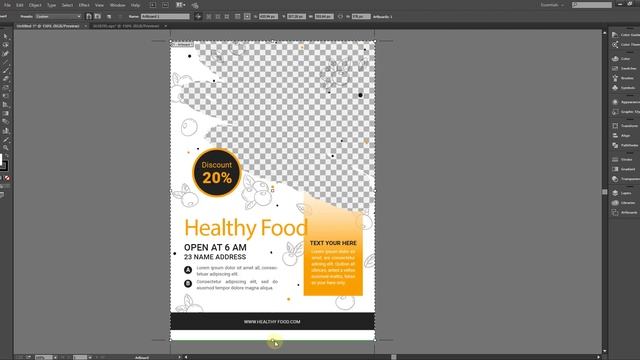Viewport: 640px width, 360px height.
Task: Open the Pathfinder panel
Action: 624,146
